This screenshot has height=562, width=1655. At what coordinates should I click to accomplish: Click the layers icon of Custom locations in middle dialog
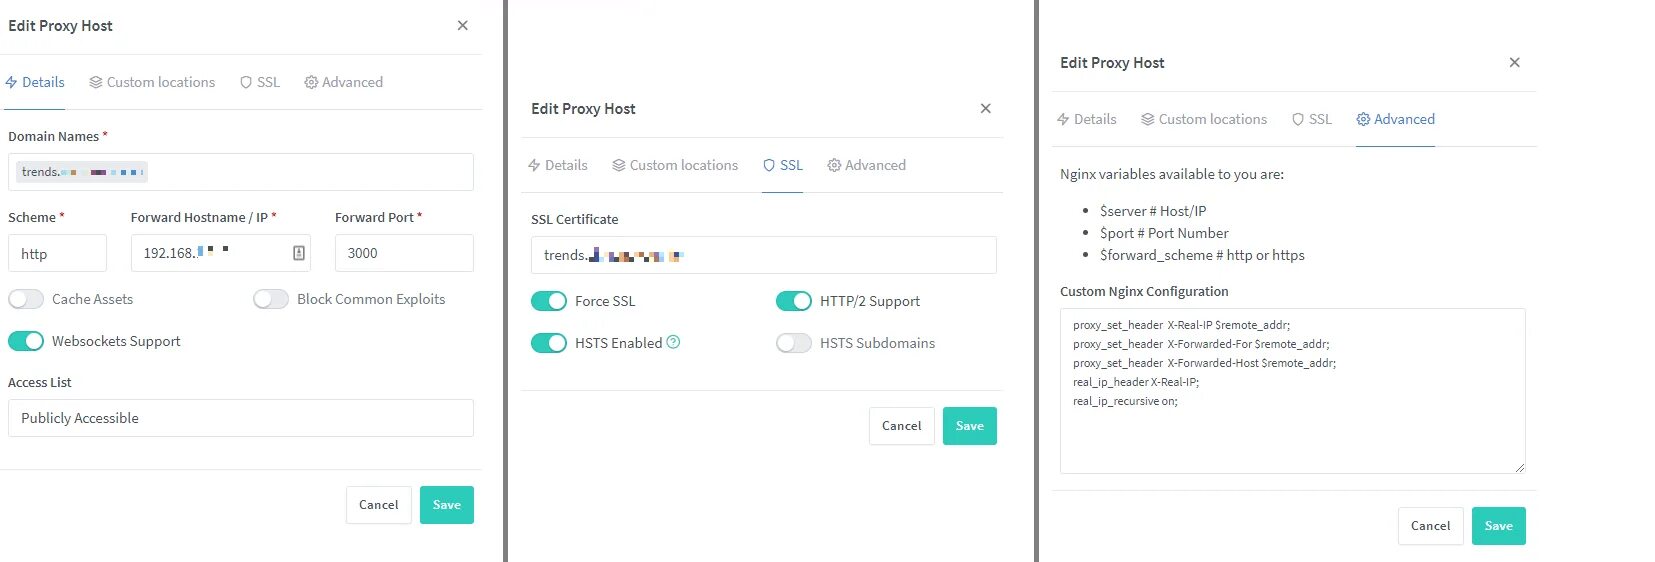619,165
